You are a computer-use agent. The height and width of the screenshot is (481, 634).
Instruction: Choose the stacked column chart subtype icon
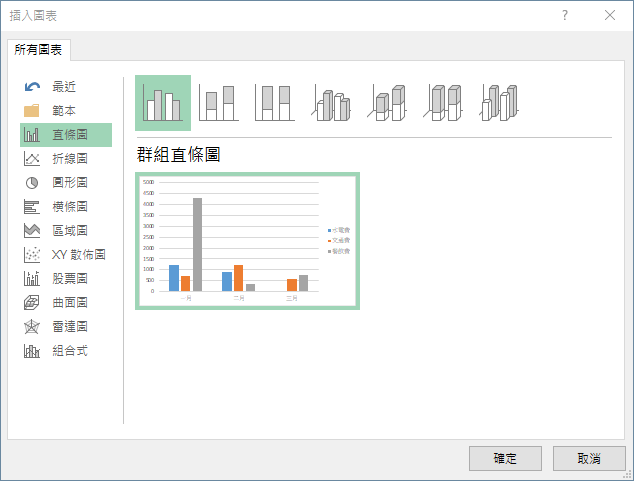218,103
